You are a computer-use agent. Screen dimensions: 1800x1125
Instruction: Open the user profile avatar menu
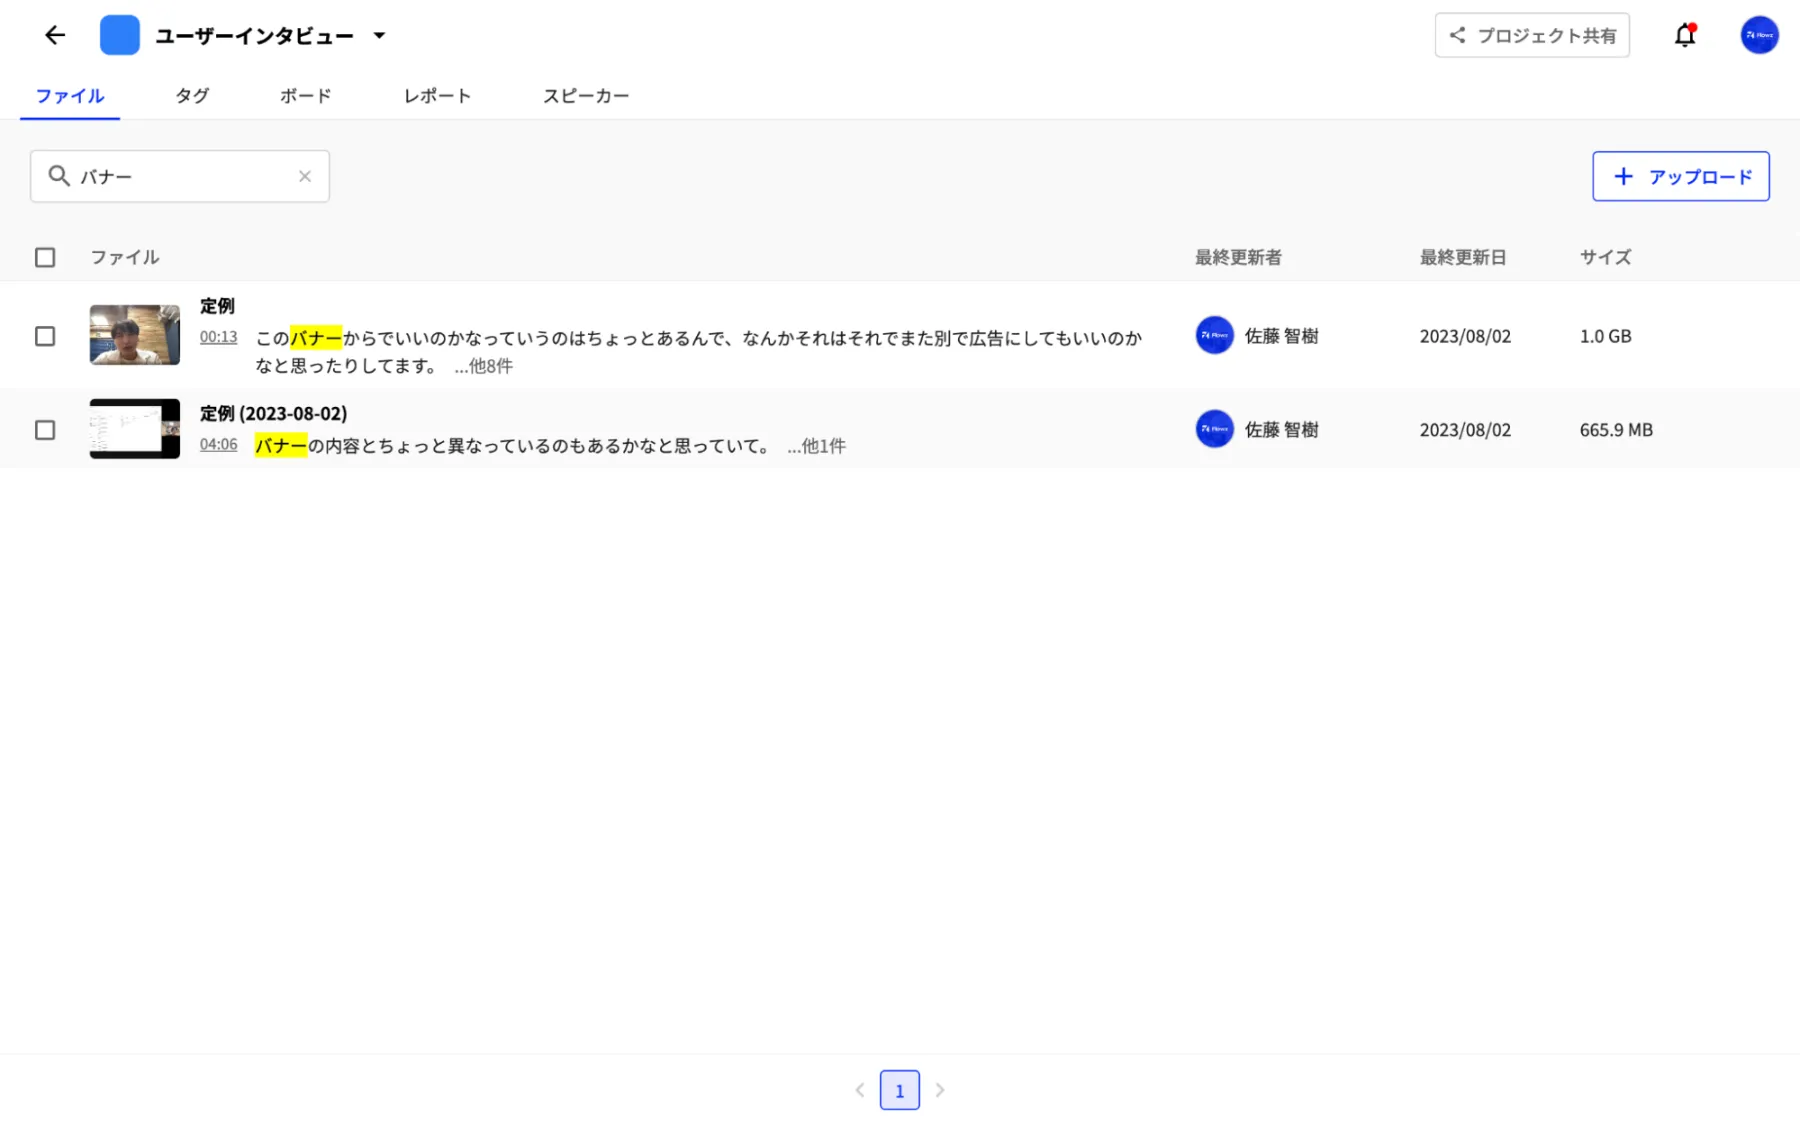pos(1759,35)
